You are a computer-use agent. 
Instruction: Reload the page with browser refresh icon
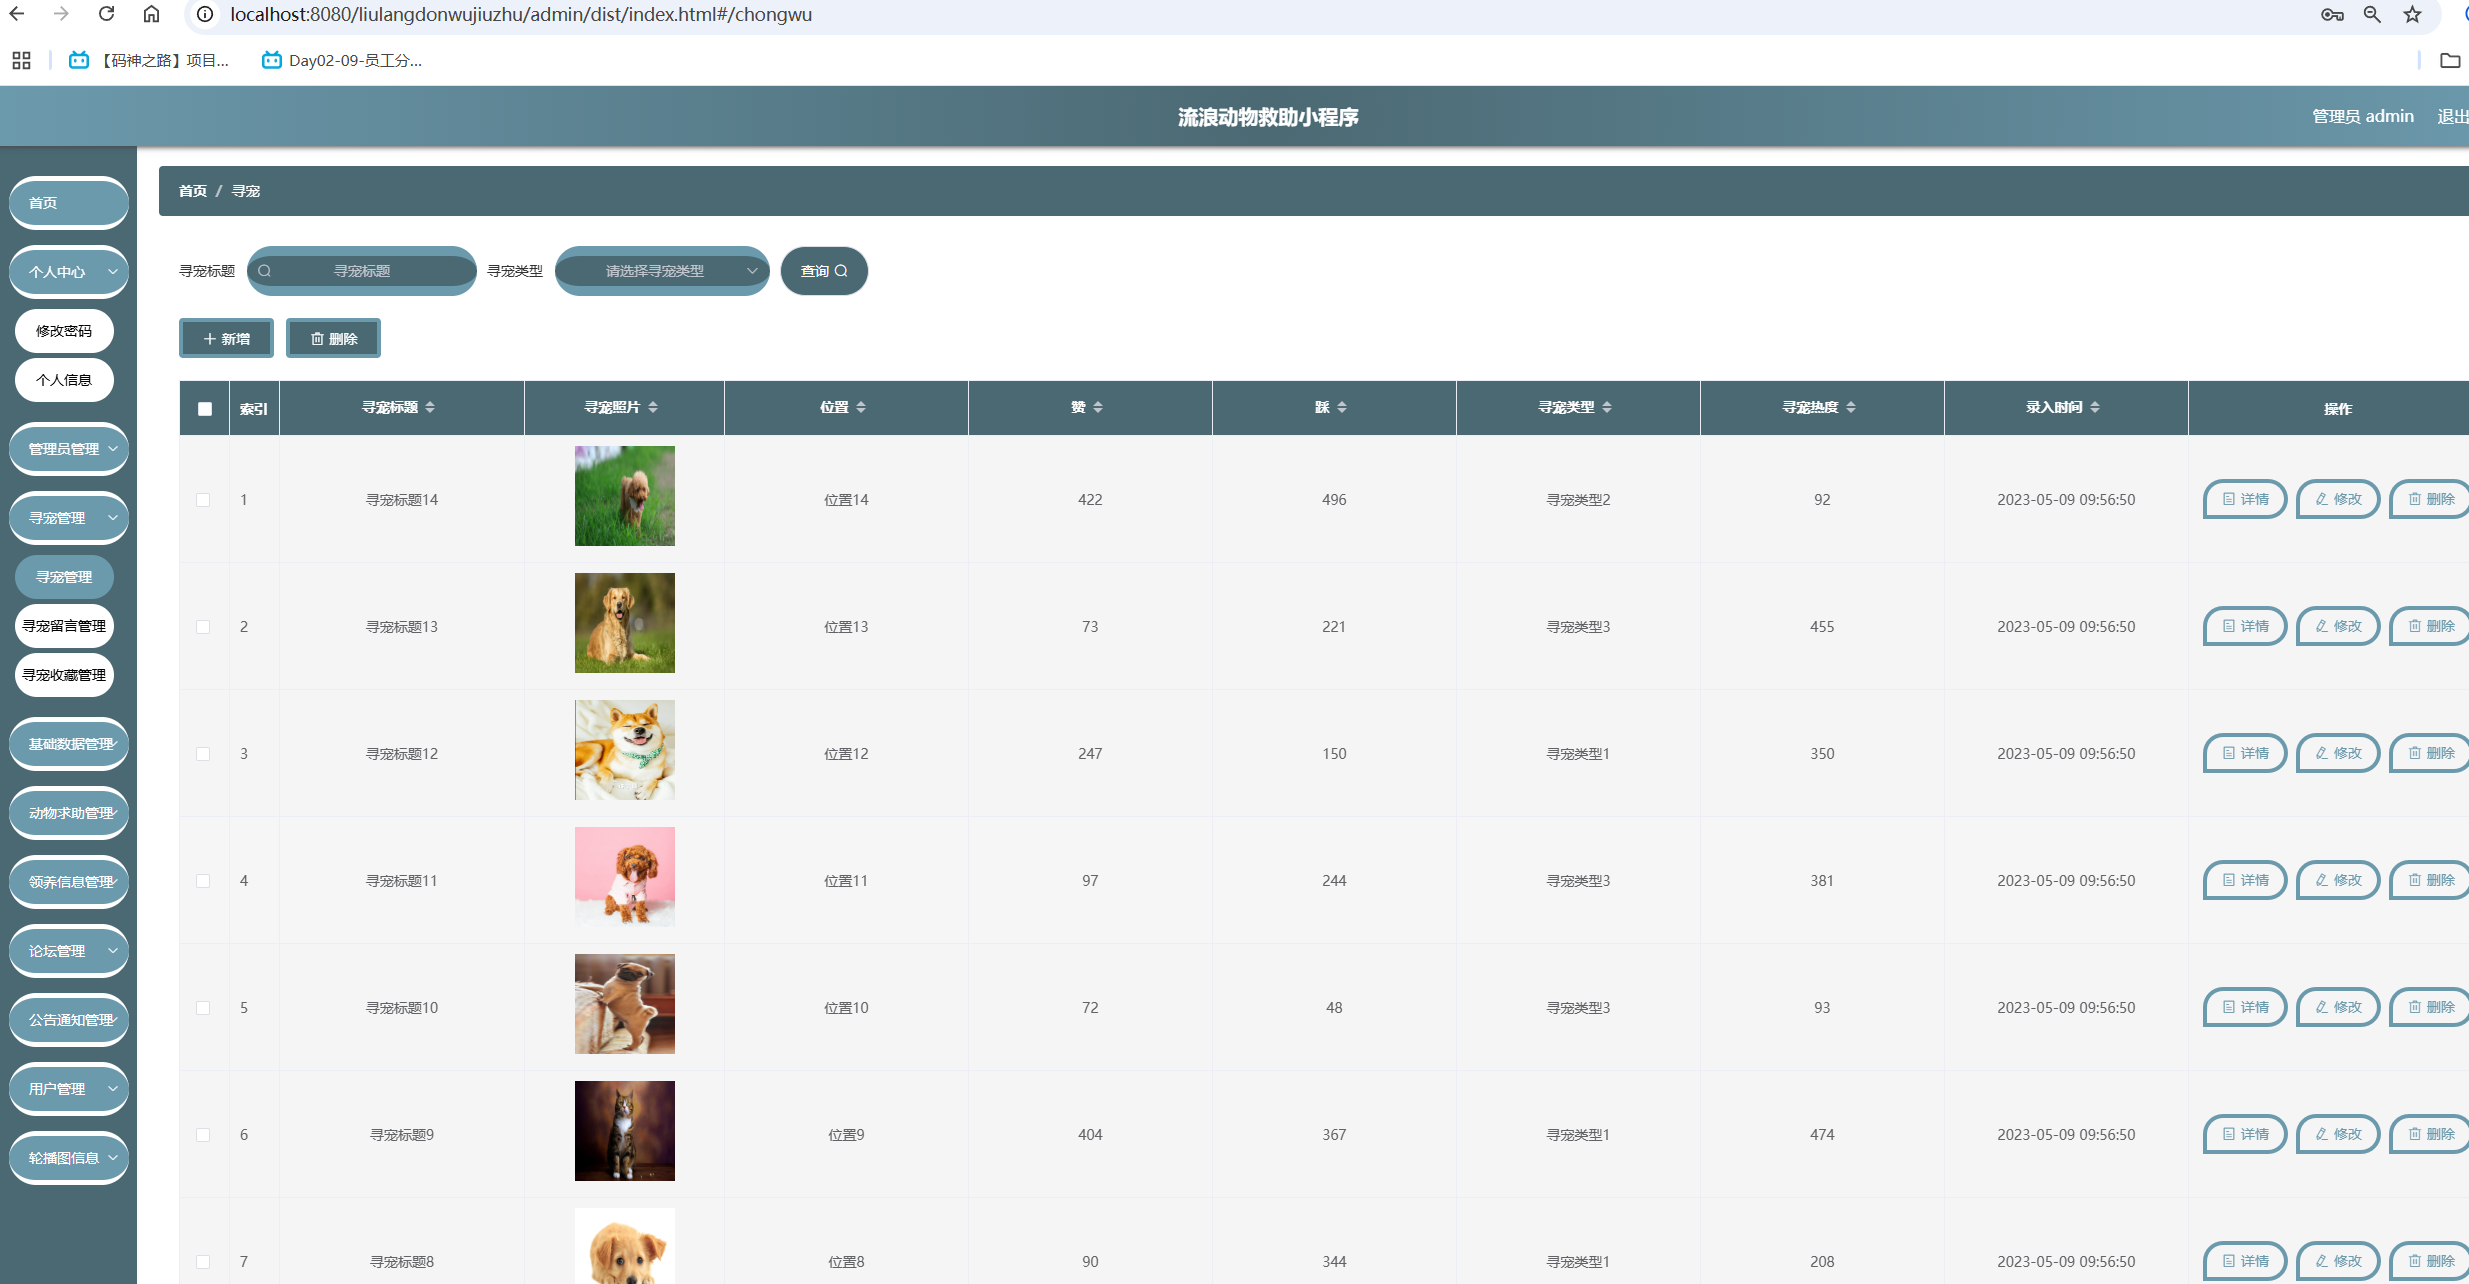pos(106,14)
